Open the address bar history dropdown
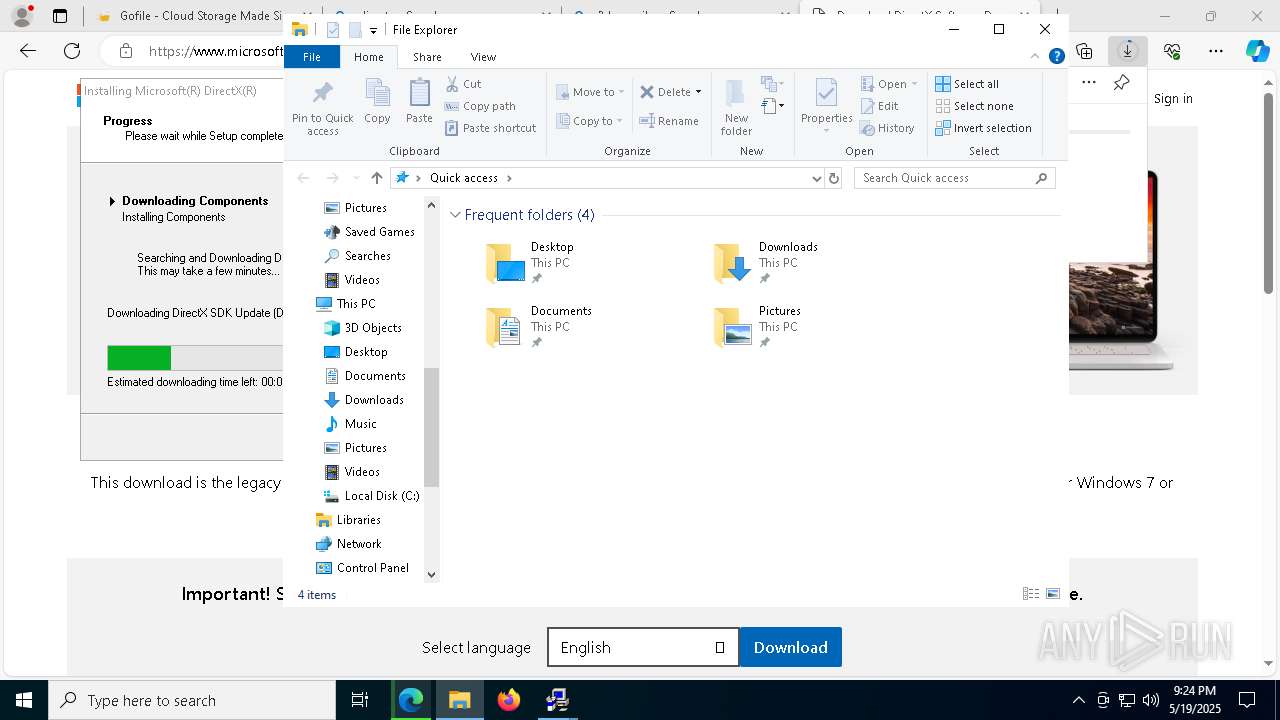1280x720 pixels. pos(817,178)
